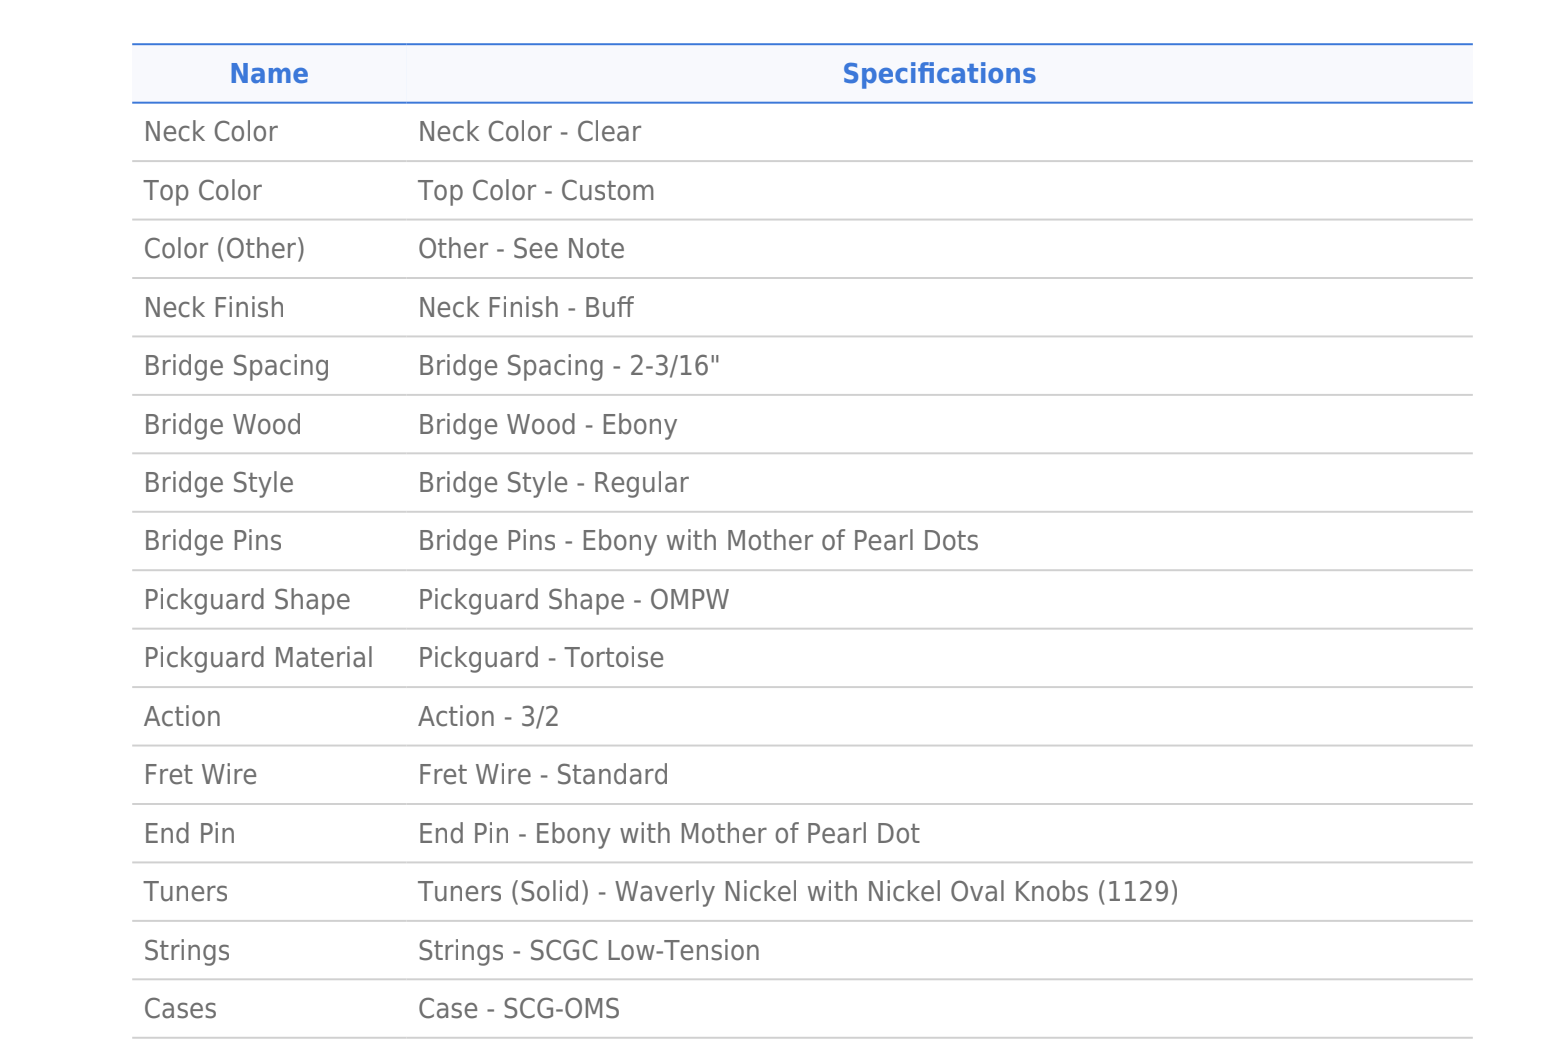Click the Color (Other) row label
The height and width of the screenshot is (1064, 1568).
(224, 249)
